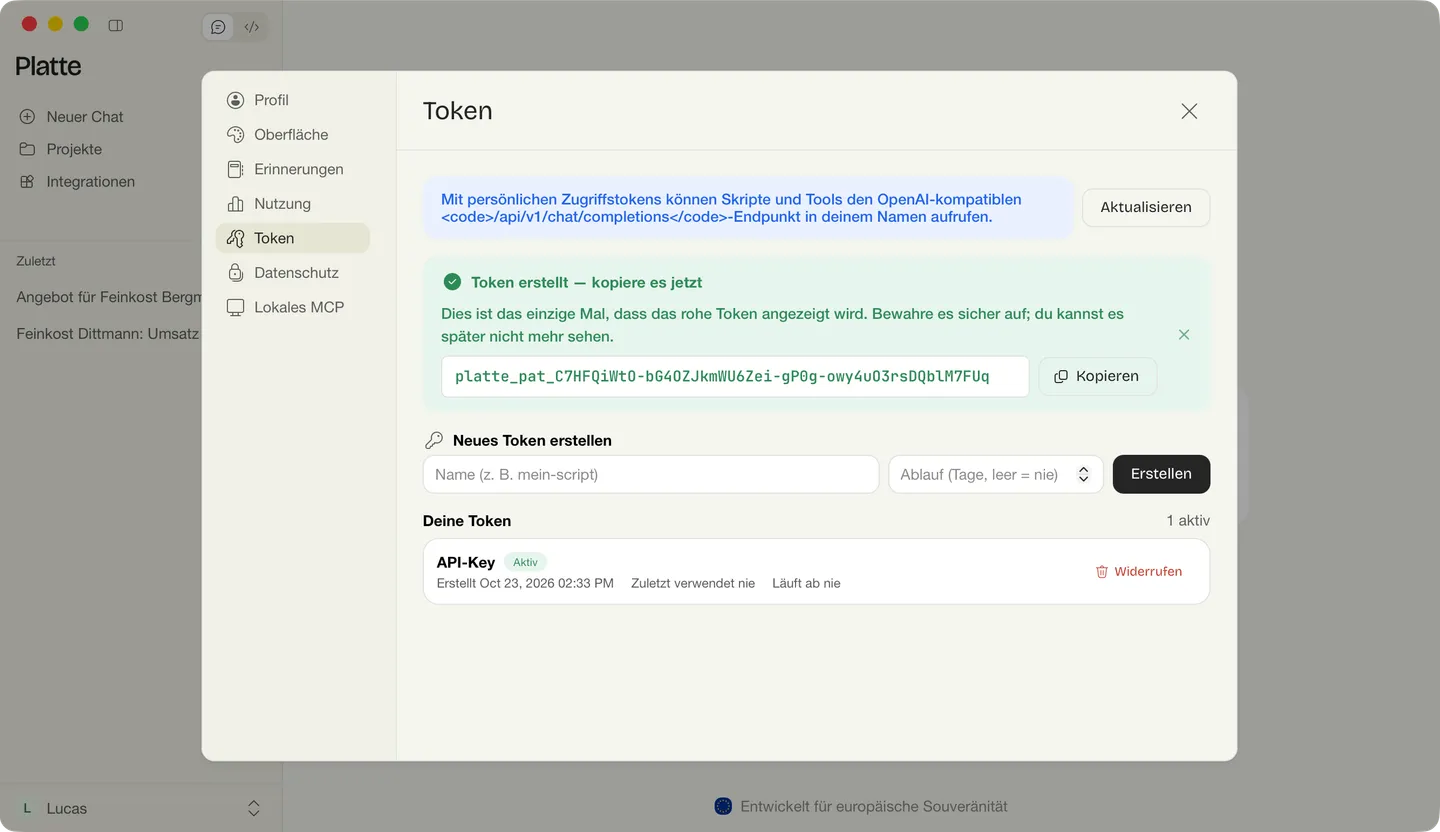Screen dimensions: 1440x832
Task: Click the green checkmark success icon
Action: coord(452,282)
